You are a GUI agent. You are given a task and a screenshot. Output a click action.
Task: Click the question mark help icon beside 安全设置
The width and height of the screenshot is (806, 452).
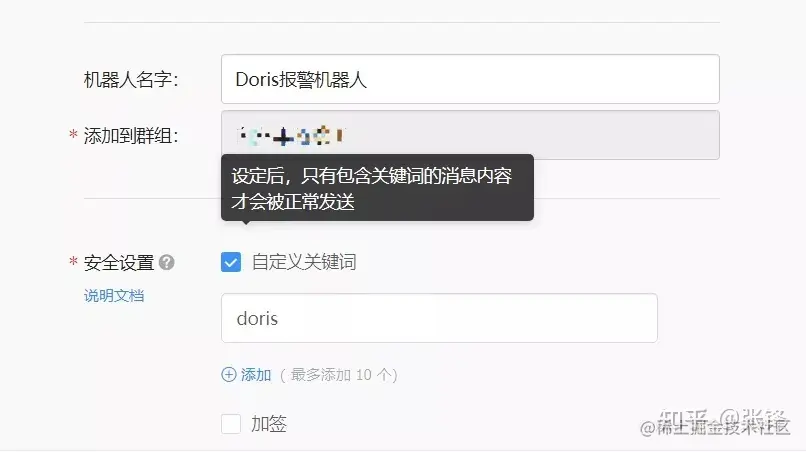167,263
